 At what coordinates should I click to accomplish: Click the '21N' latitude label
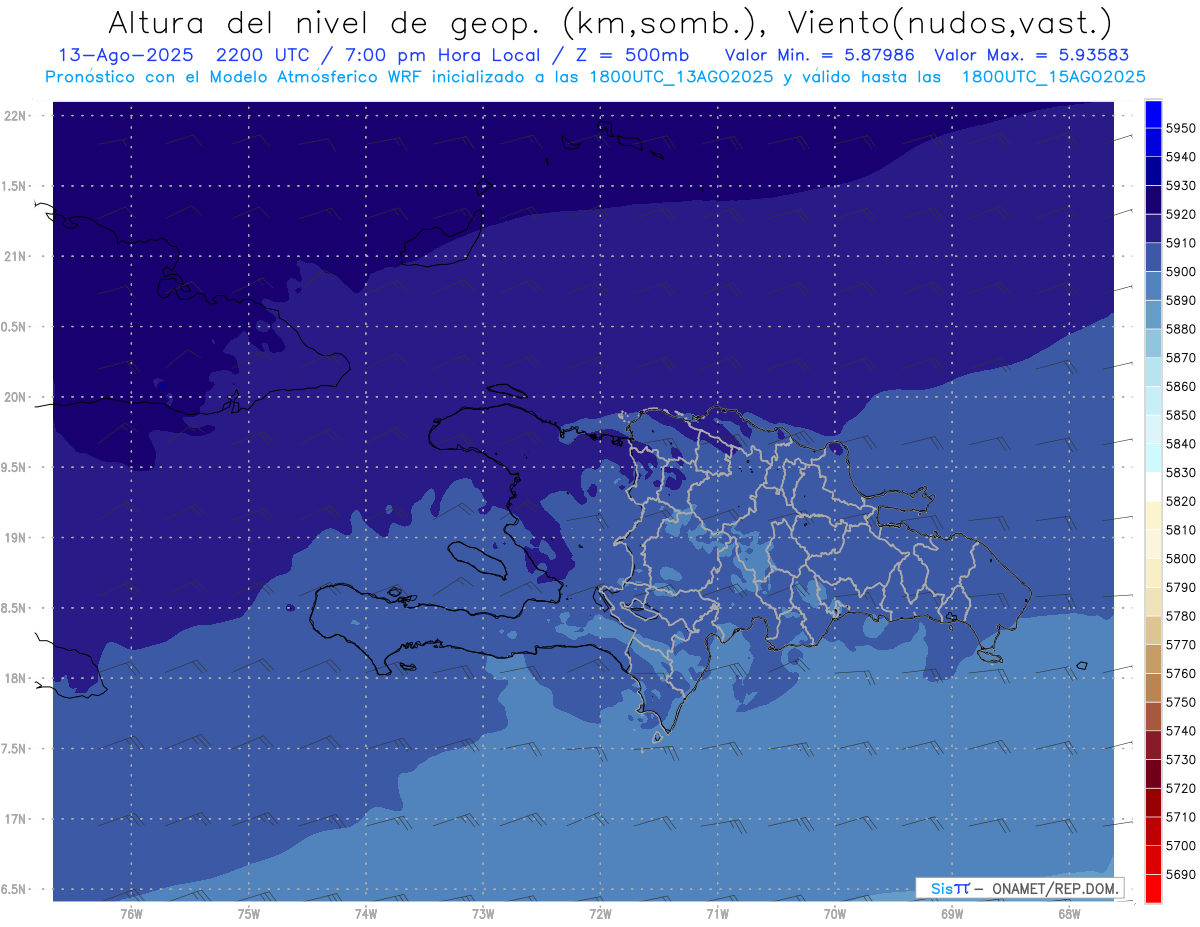tap(15, 256)
